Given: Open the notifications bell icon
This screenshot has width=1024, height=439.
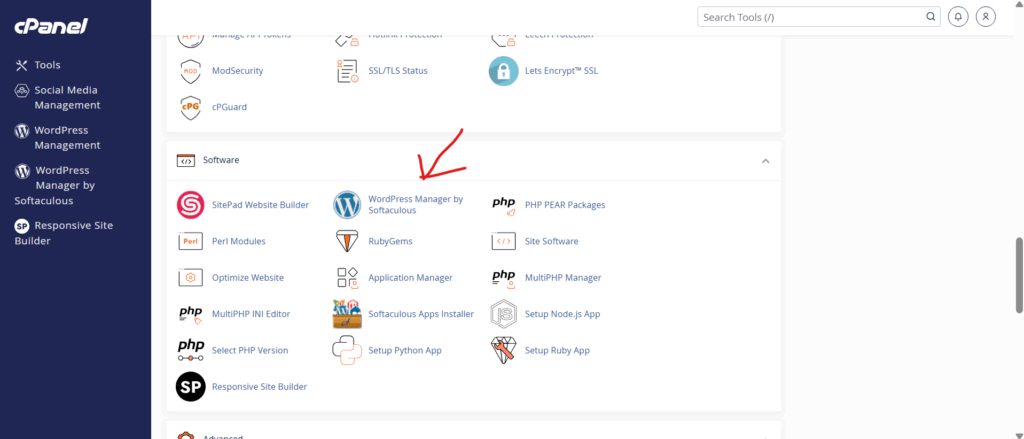Looking at the screenshot, I should coord(959,17).
